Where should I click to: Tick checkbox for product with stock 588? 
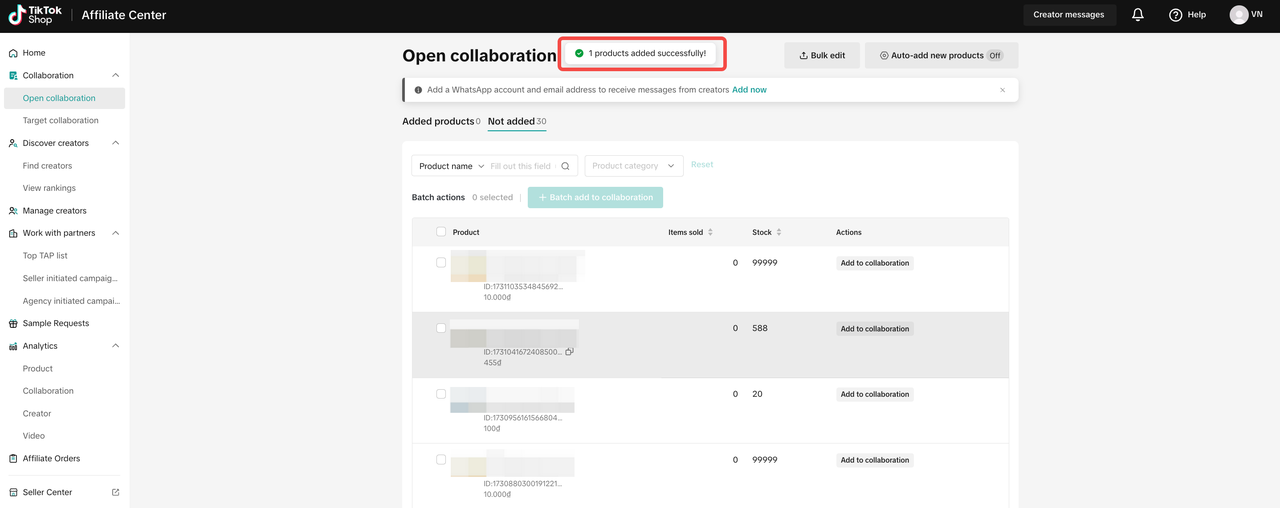[441, 328]
